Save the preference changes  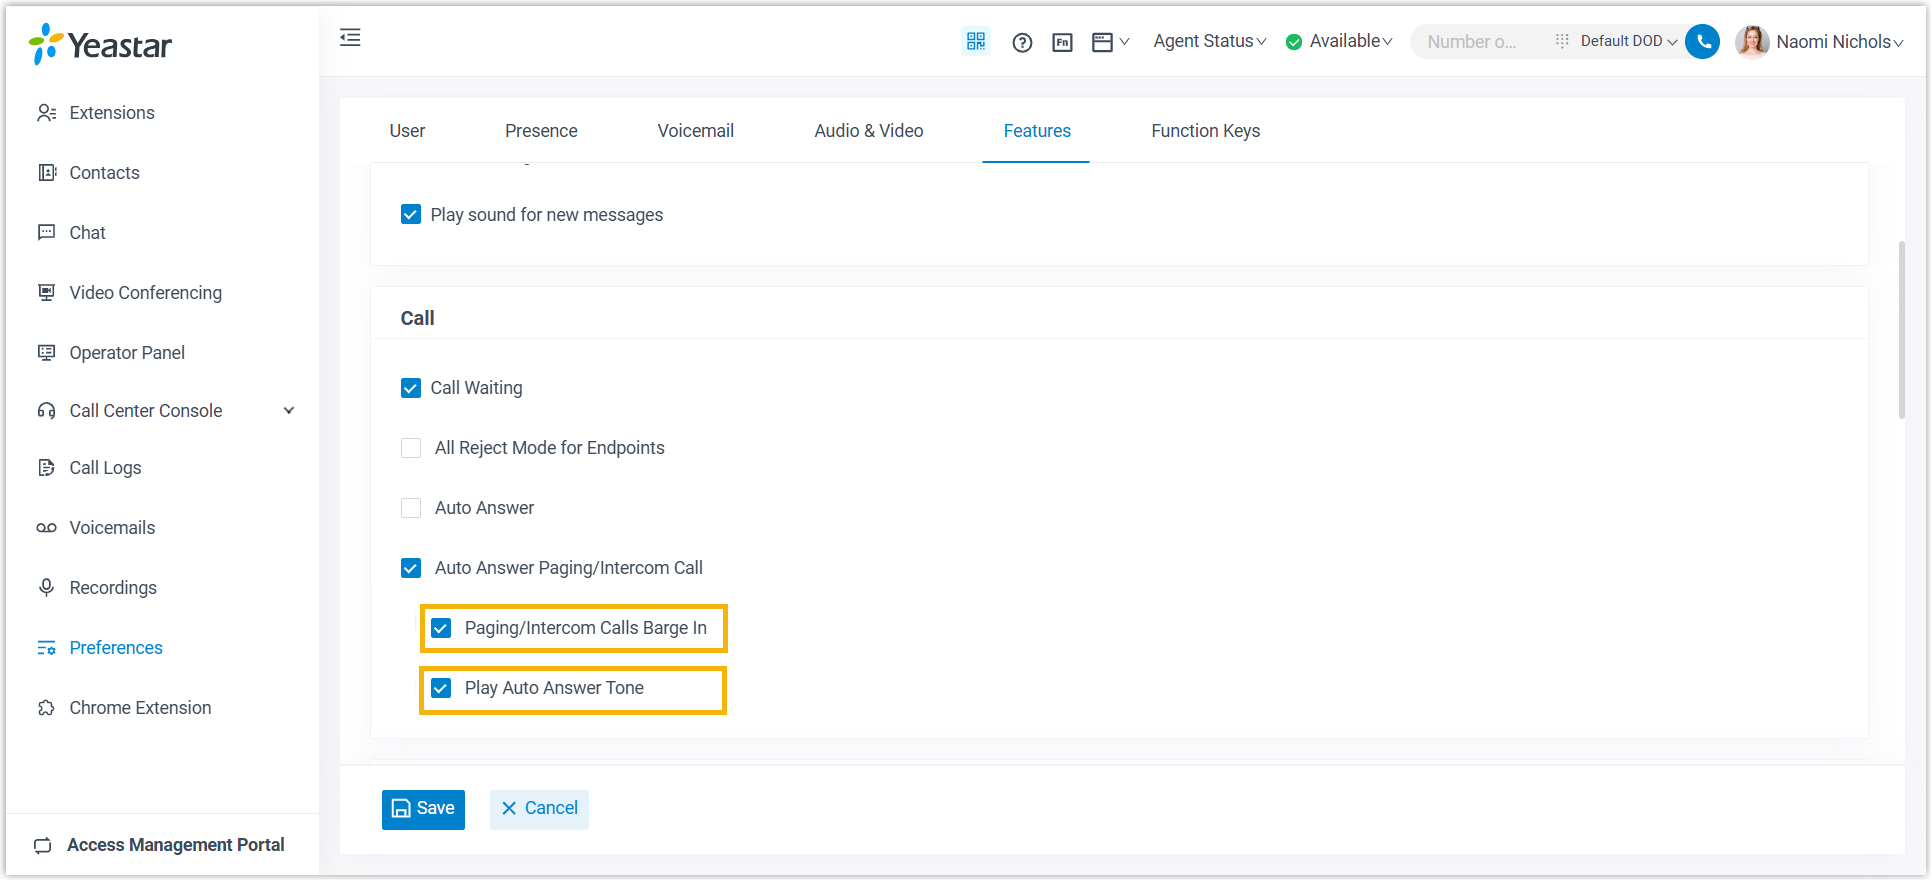point(423,809)
